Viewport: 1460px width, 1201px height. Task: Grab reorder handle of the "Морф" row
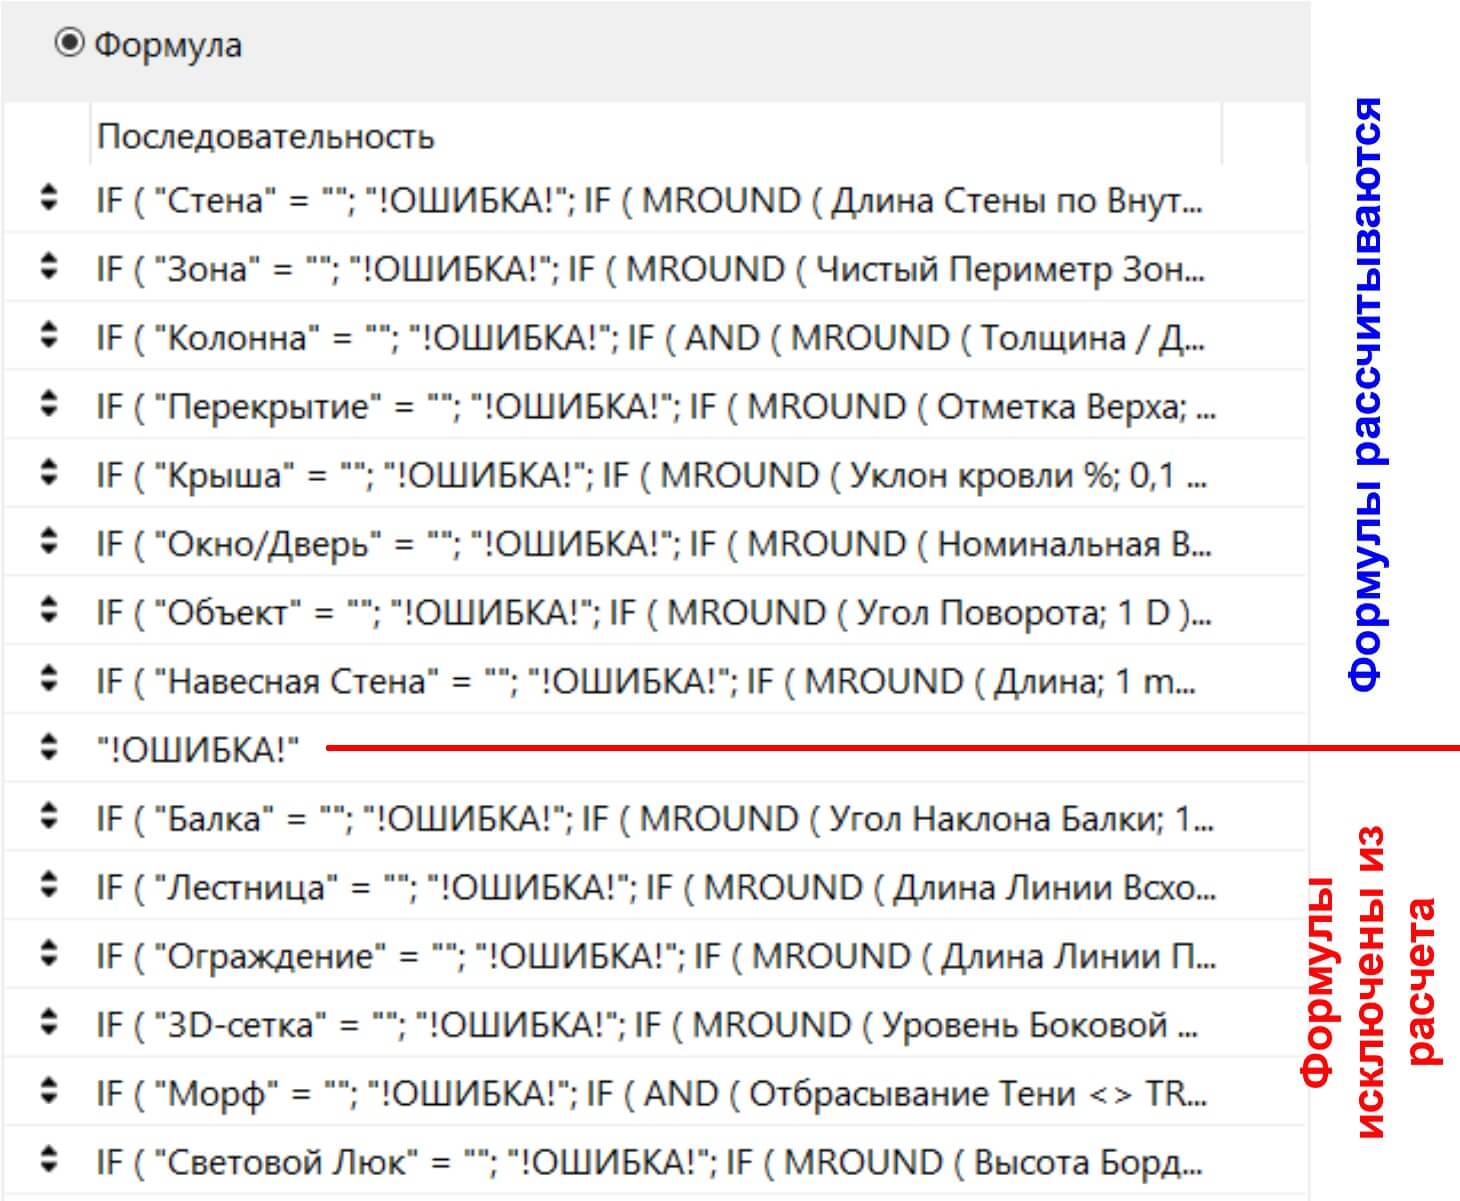48,1092
